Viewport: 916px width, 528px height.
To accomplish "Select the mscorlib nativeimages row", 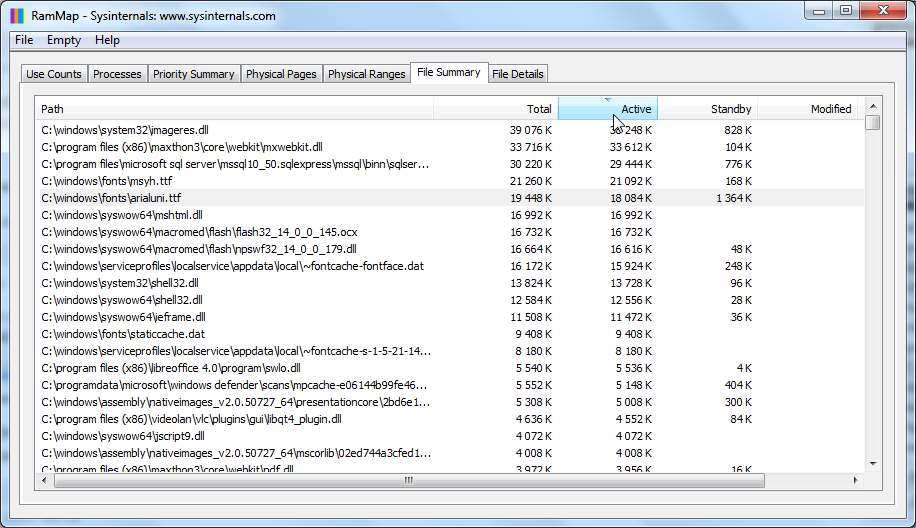I will click(450, 453).
